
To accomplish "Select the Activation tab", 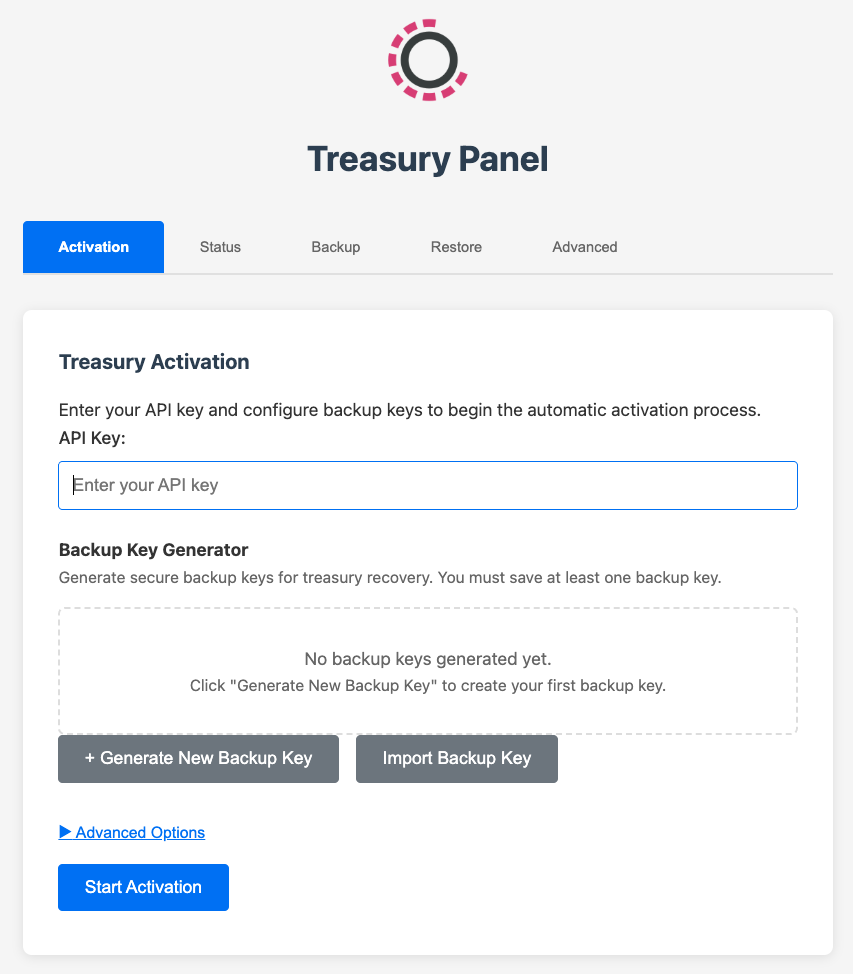I will [x=93, y=247].
